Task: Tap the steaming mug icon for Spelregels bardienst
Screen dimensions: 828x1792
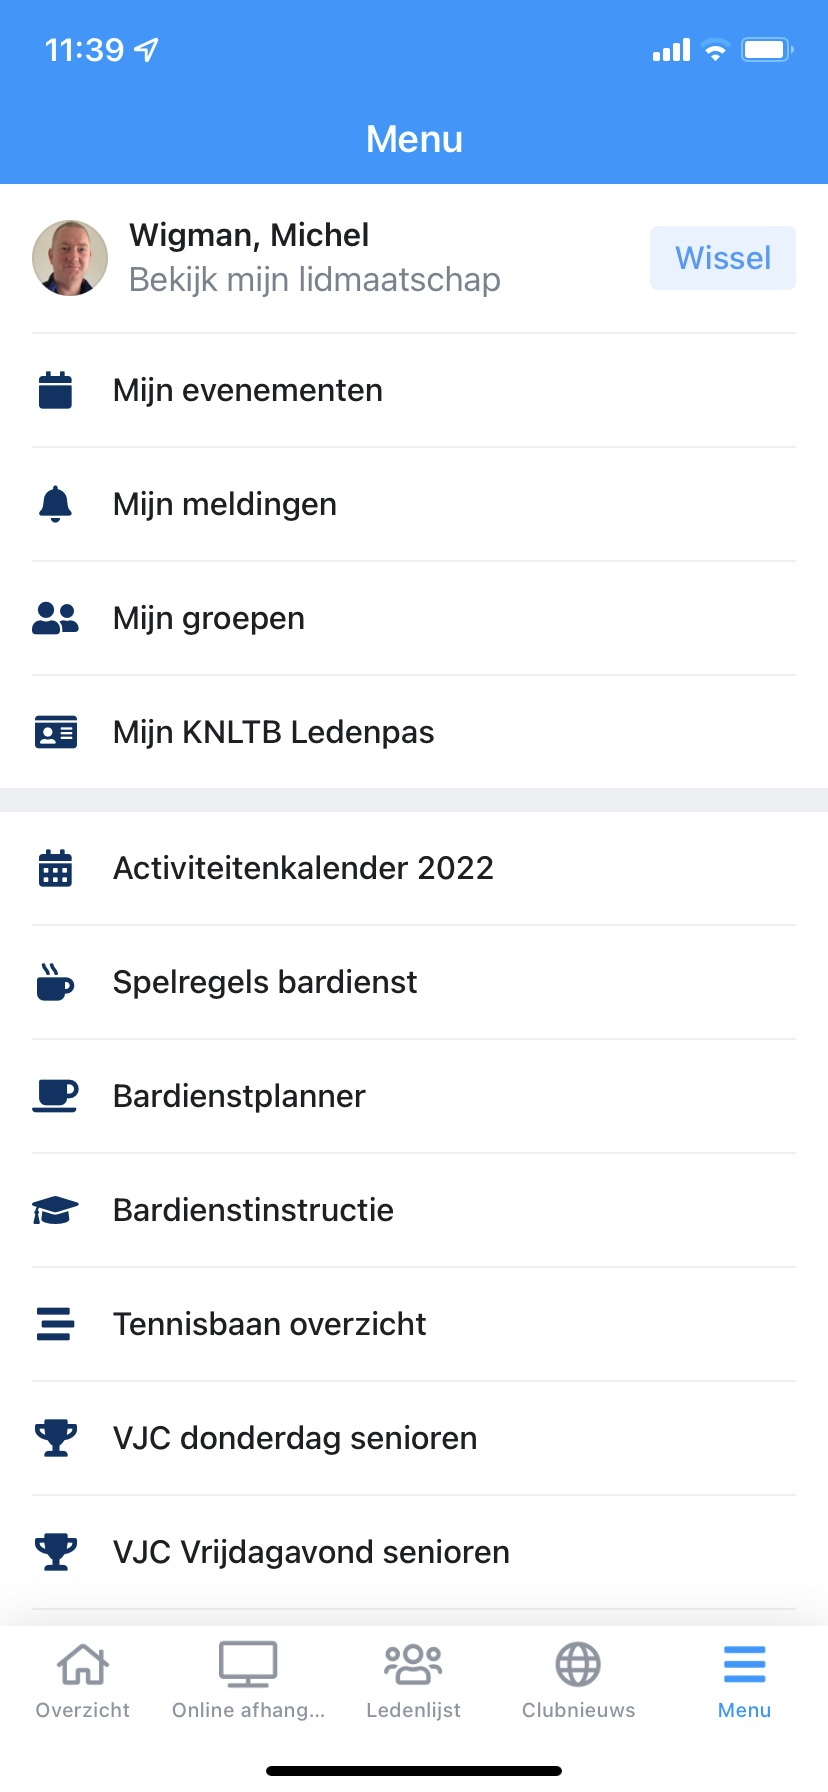Action: [55, 982]
